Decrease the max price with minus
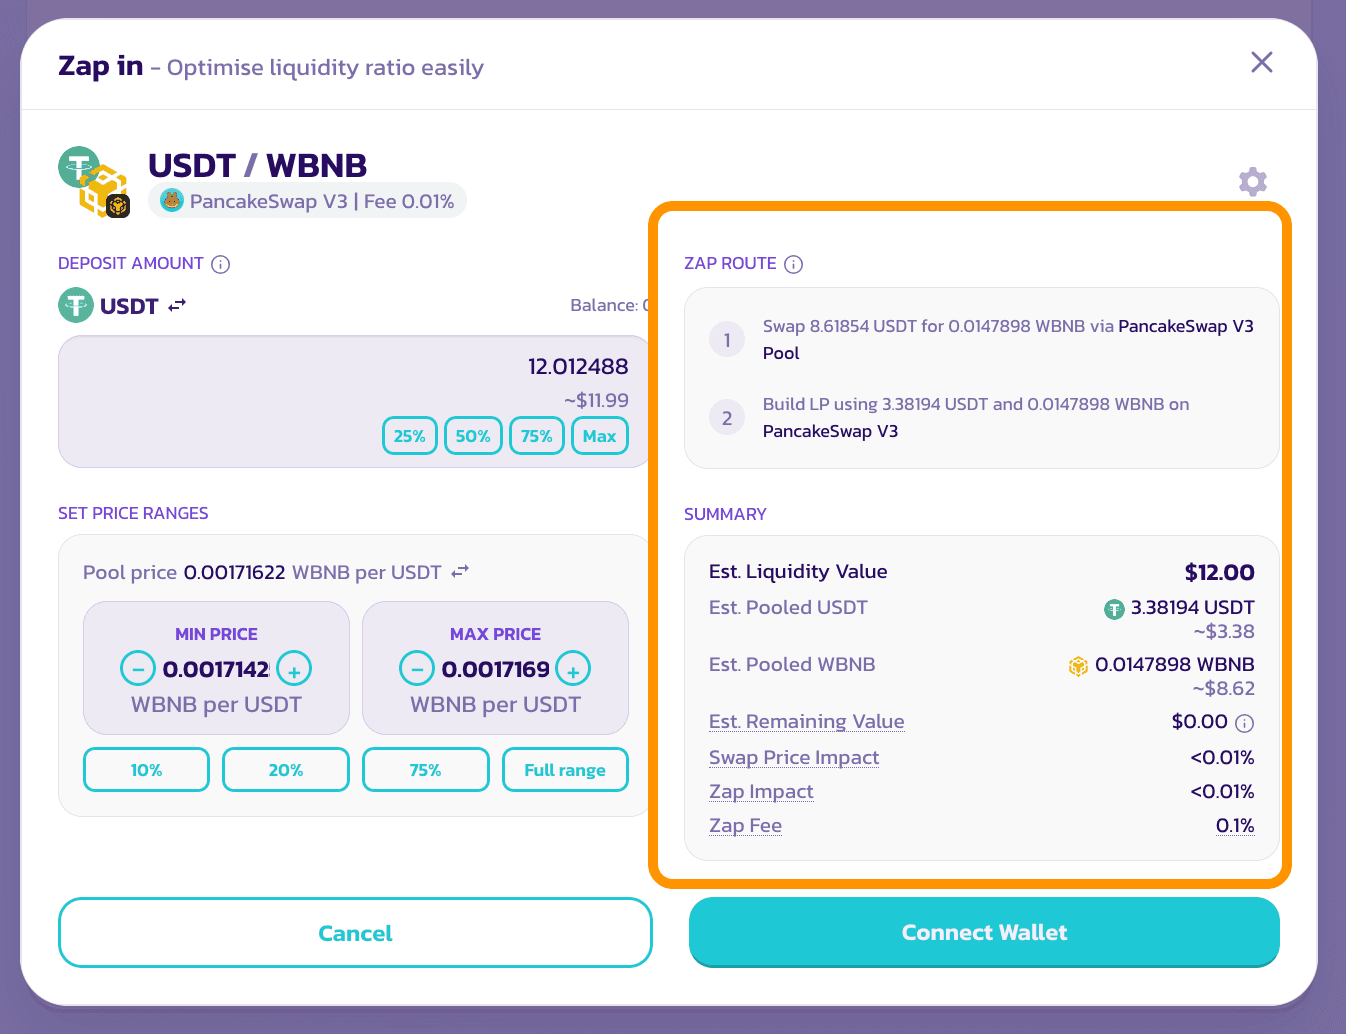 (x=417, y=668)
